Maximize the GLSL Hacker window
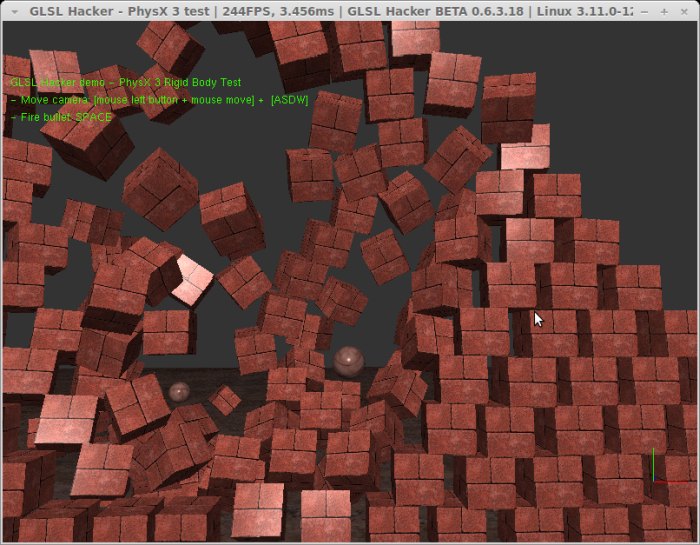Screen dimensions: 700x545 (664, 12)
